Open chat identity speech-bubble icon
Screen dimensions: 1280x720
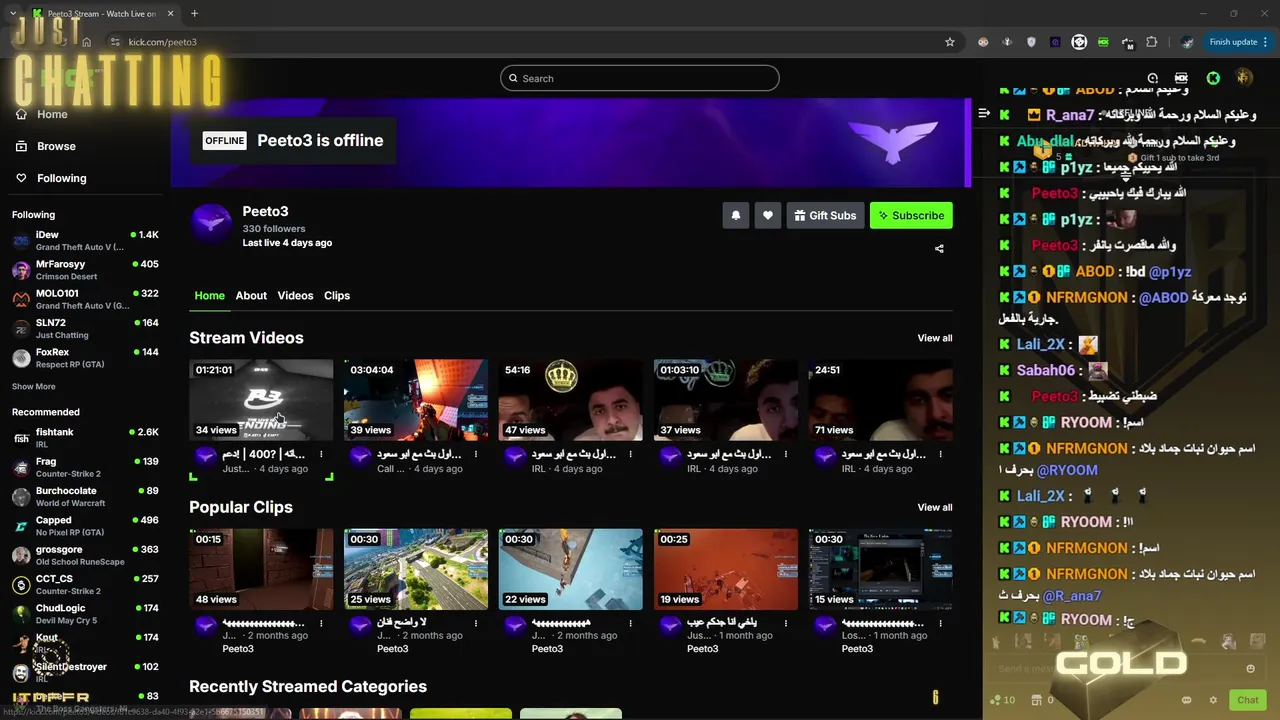tap(1187, 700)
